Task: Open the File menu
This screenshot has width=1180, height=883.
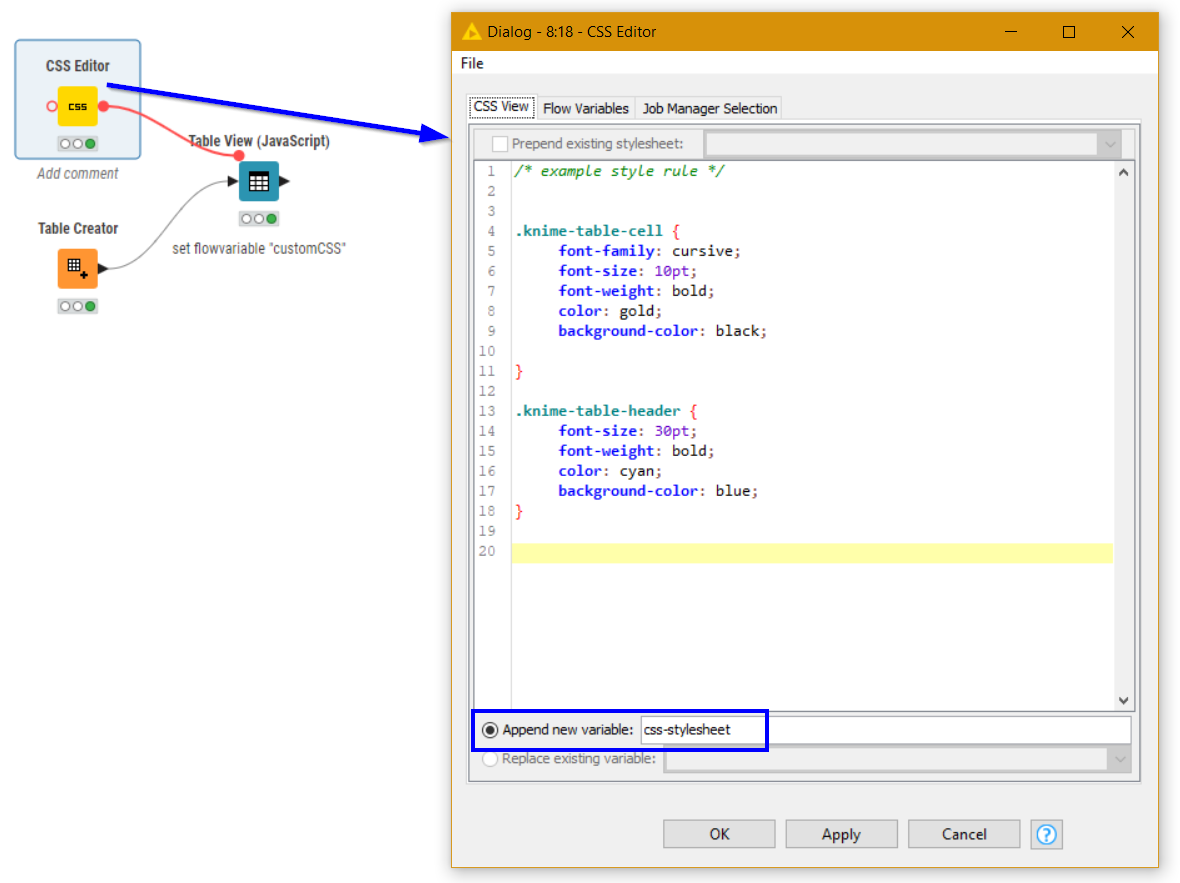Action: tap(471, 63)
